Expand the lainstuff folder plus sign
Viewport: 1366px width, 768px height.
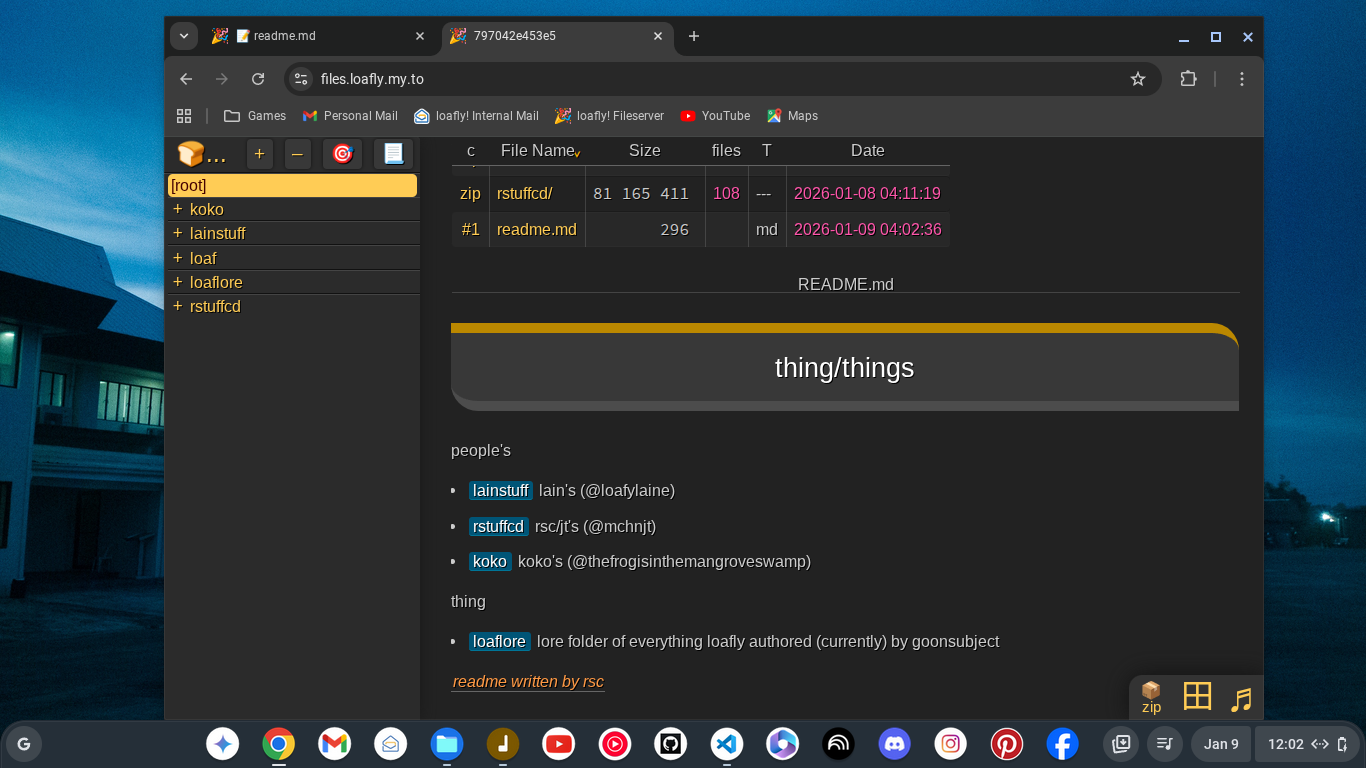178,233
